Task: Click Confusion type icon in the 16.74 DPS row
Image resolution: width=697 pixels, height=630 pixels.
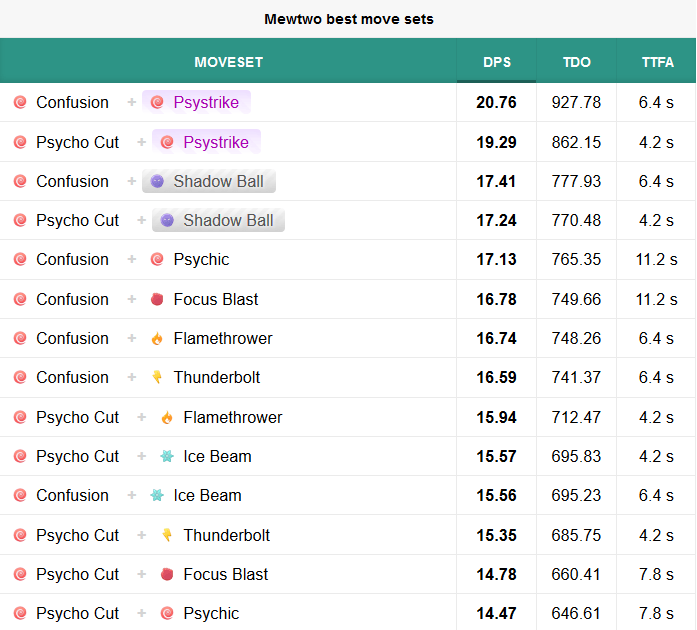Action: pos(20,339)
